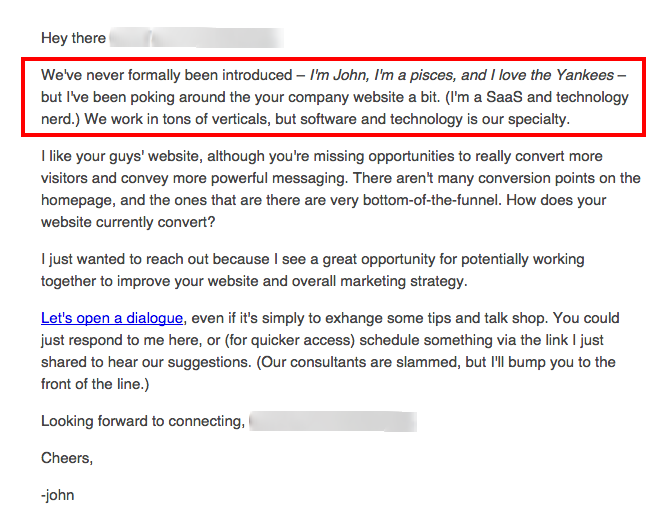Click the blurred recipient name after greeting
Screen dimensions: 669x529
coord(197,38)
